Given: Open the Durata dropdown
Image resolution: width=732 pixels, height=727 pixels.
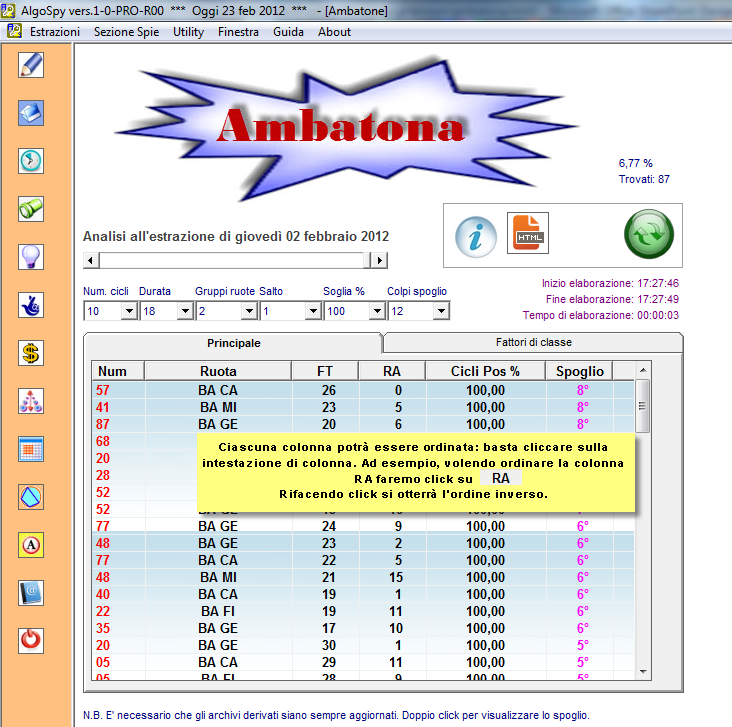Looking at the screenshot, I should 185,311.
